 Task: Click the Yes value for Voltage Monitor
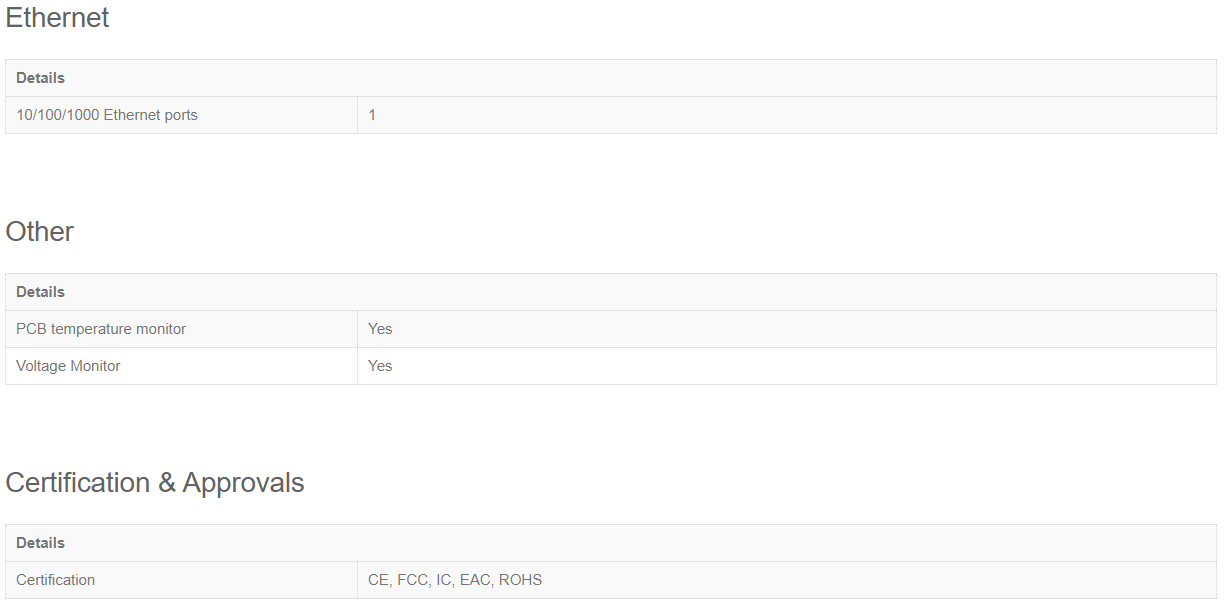[380, 366]
